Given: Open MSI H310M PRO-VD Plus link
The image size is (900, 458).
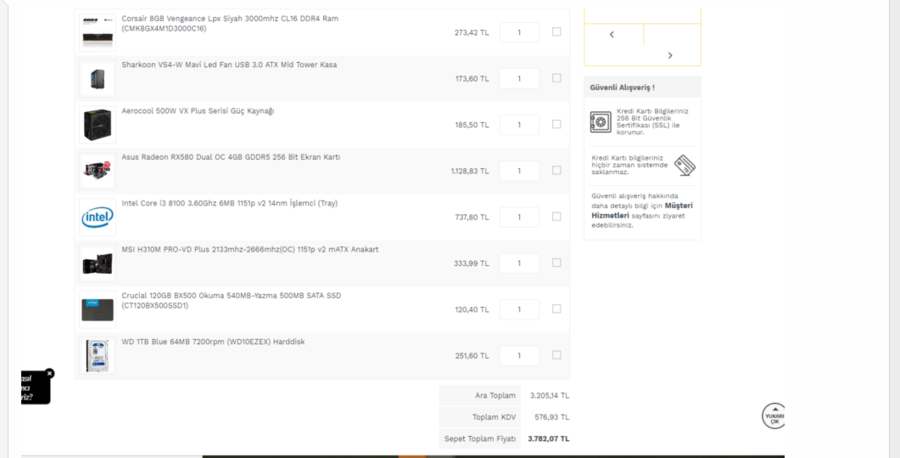Looking at the screenshot, I should click(x=250, y=250).
